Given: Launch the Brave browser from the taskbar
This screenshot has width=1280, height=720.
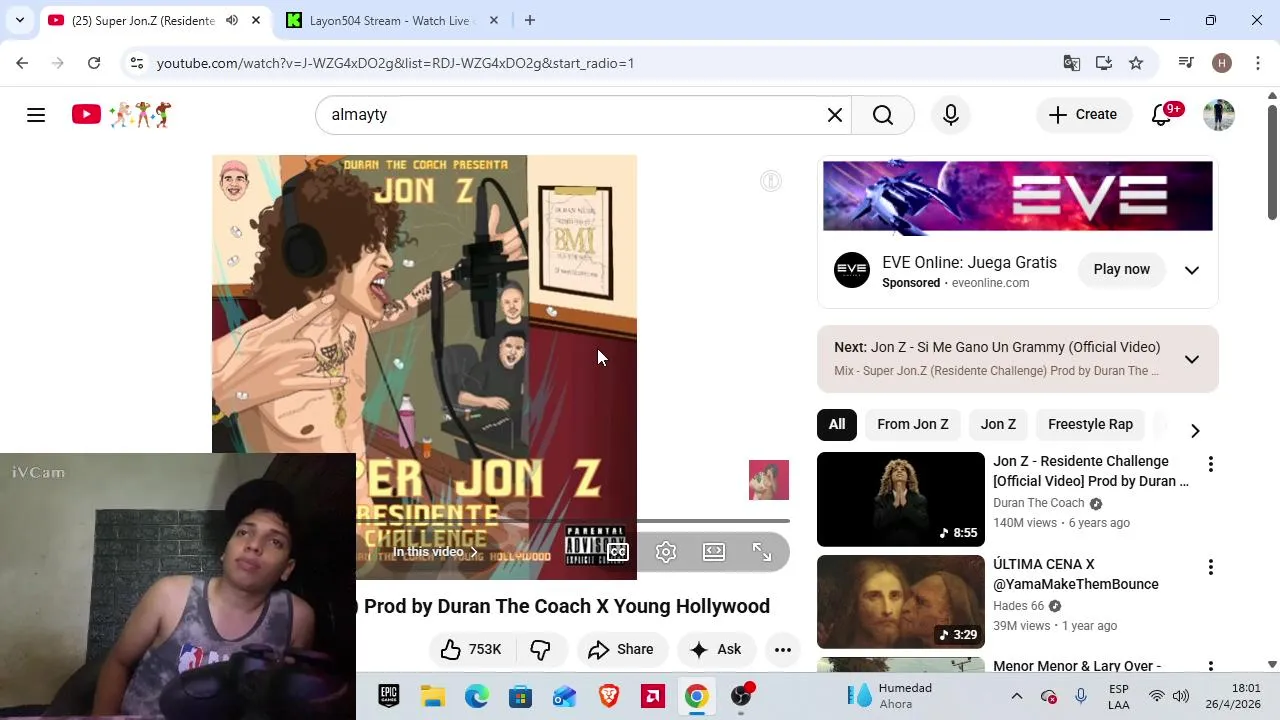Looking at the screenshot, I should click(x=609, y=696).
